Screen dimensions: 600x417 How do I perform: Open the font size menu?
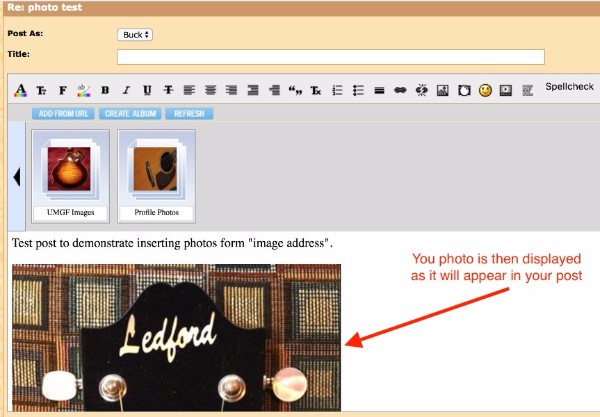41,90
